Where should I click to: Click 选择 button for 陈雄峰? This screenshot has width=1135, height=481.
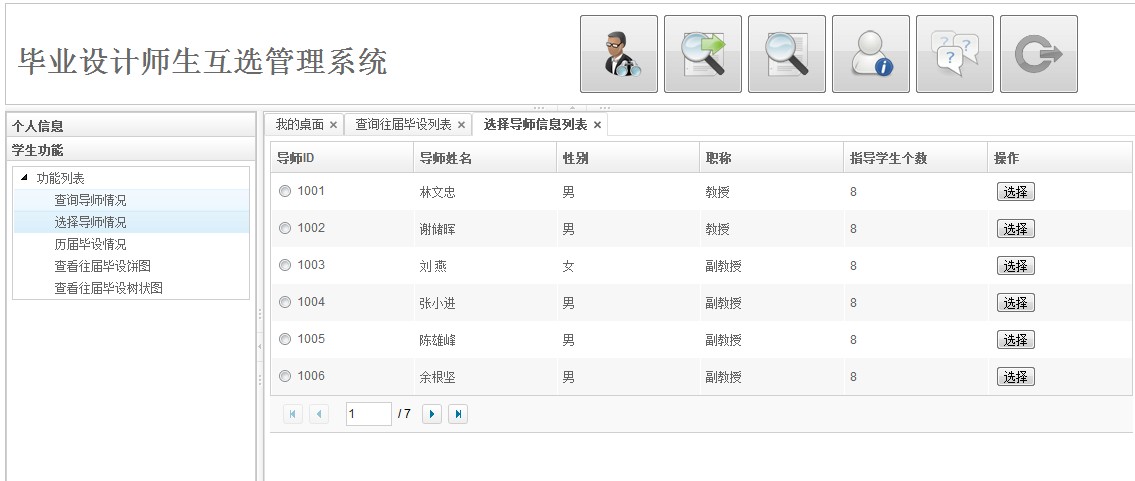(1016, 339)
